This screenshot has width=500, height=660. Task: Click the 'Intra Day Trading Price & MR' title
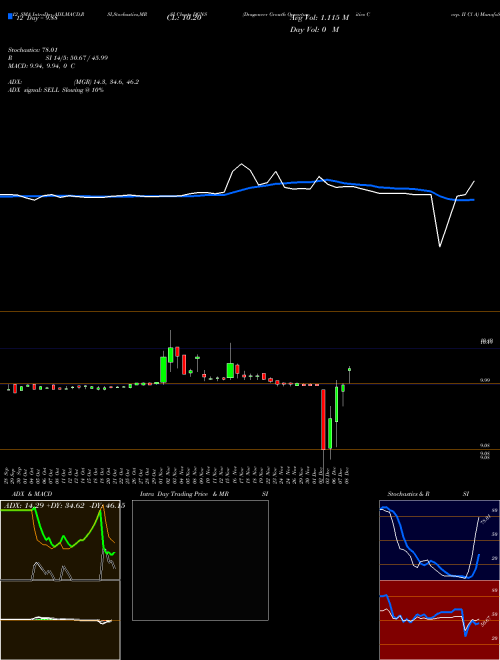[184, 494]
